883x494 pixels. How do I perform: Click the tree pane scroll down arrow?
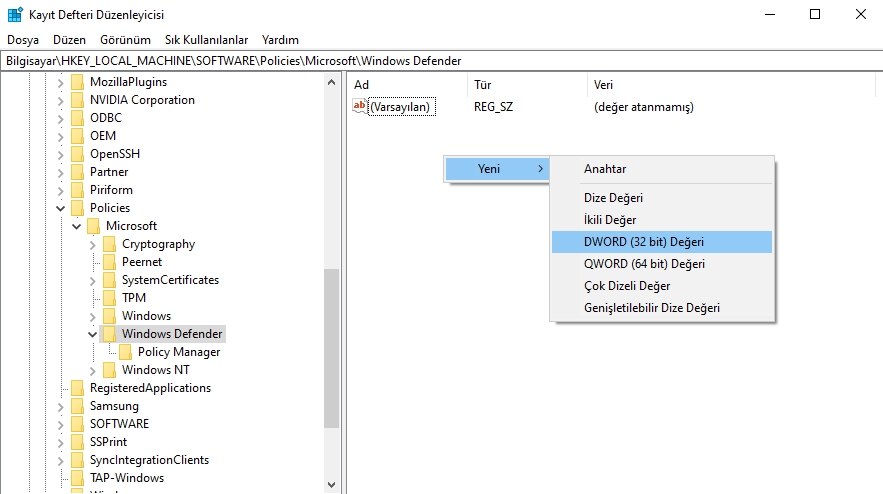pos(332,484)
